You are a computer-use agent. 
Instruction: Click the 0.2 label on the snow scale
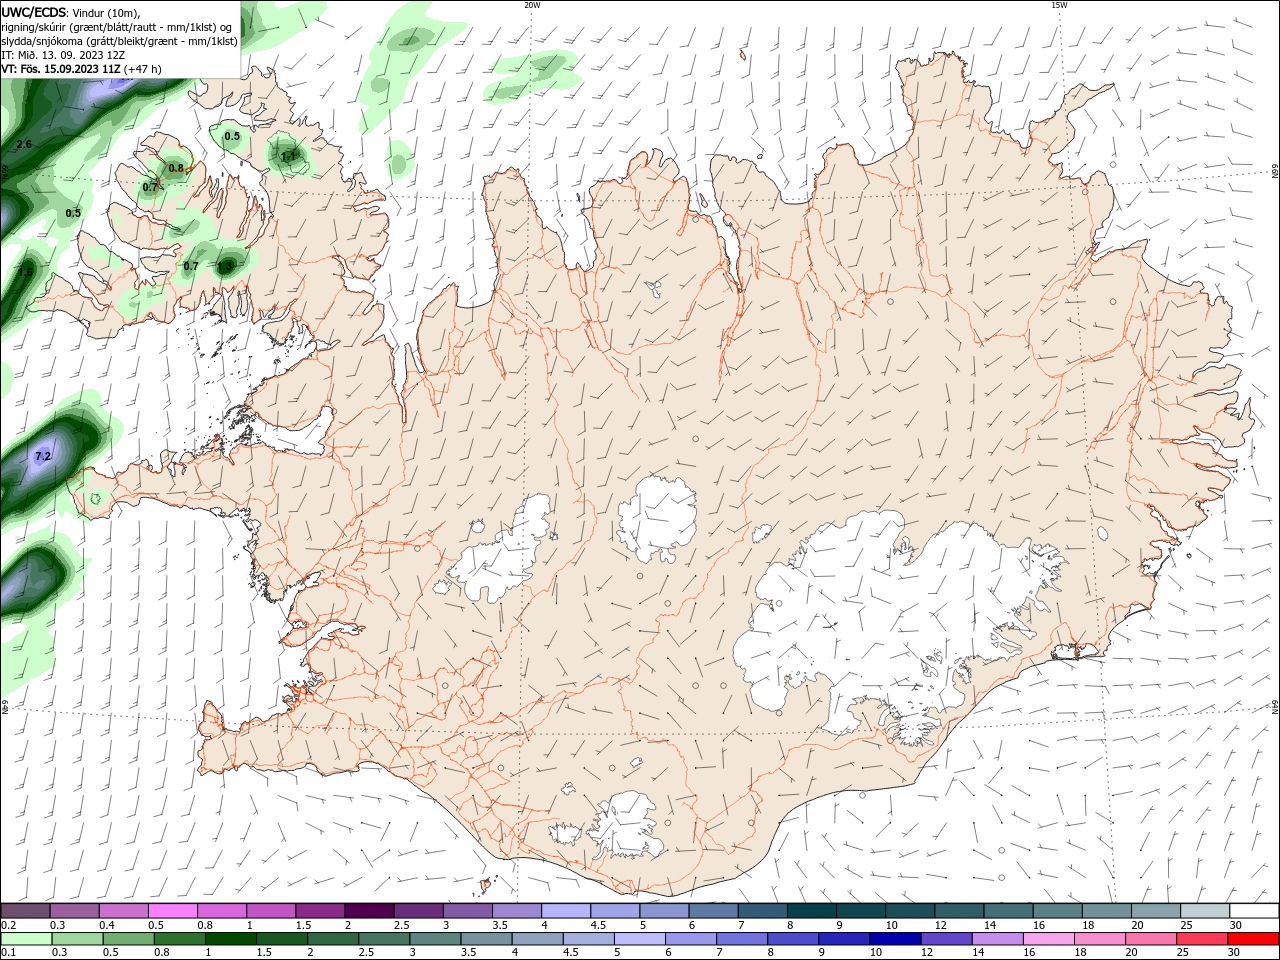8,925
